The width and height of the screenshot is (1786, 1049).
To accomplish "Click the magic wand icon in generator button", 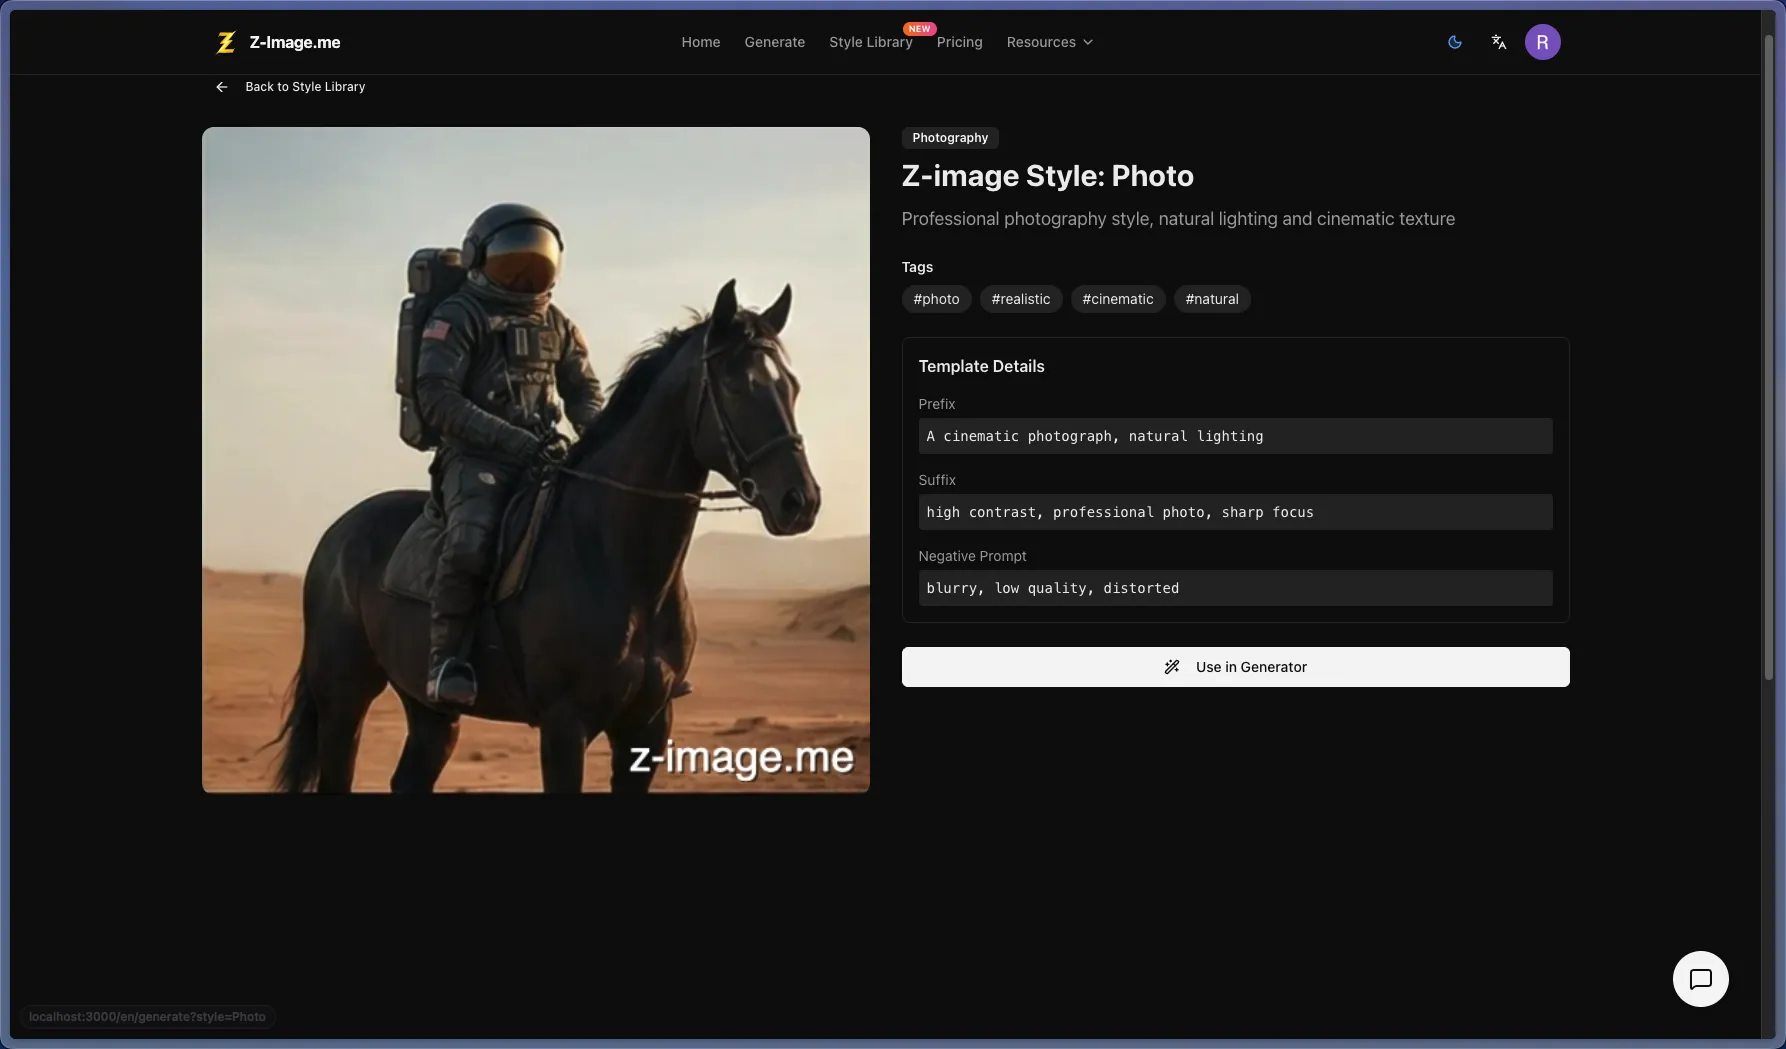I will coord(1172,667).
